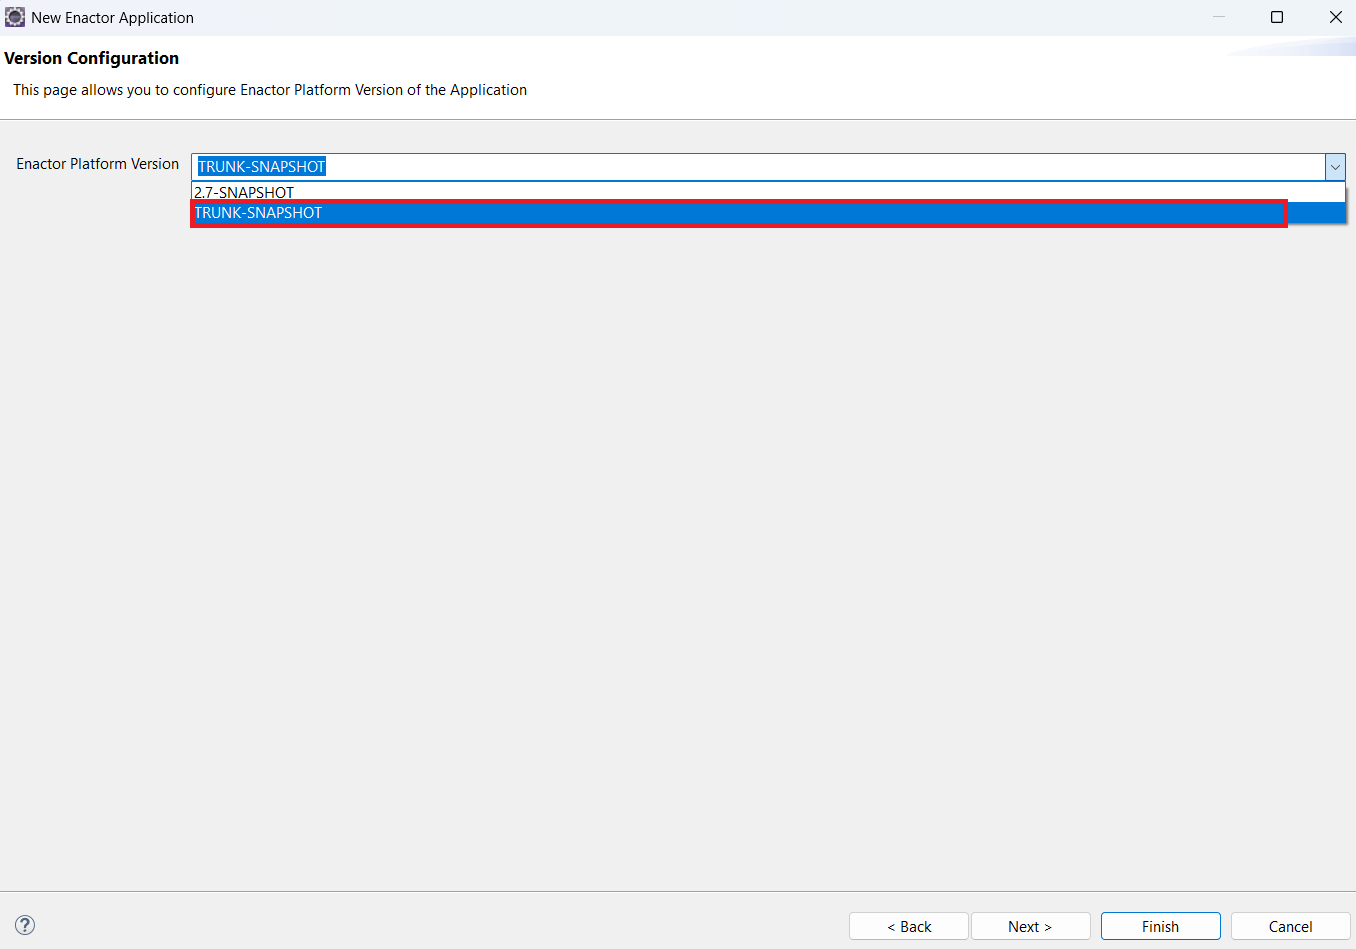Select 2.7-SNAPSHOT from the version list

pos(768,192)
